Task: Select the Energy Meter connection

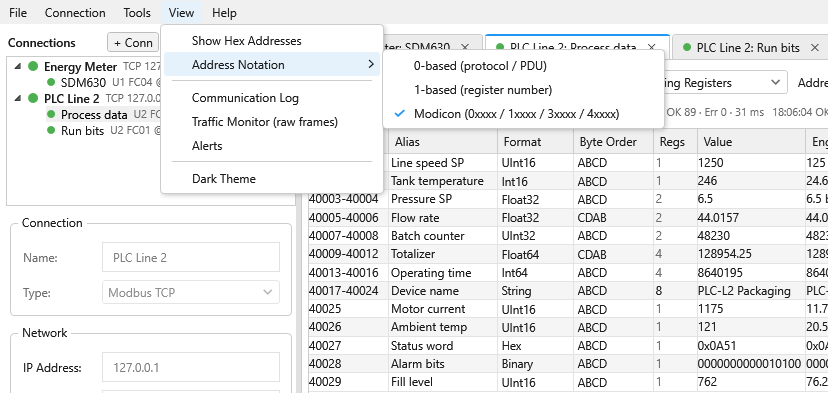Action: 80,67
